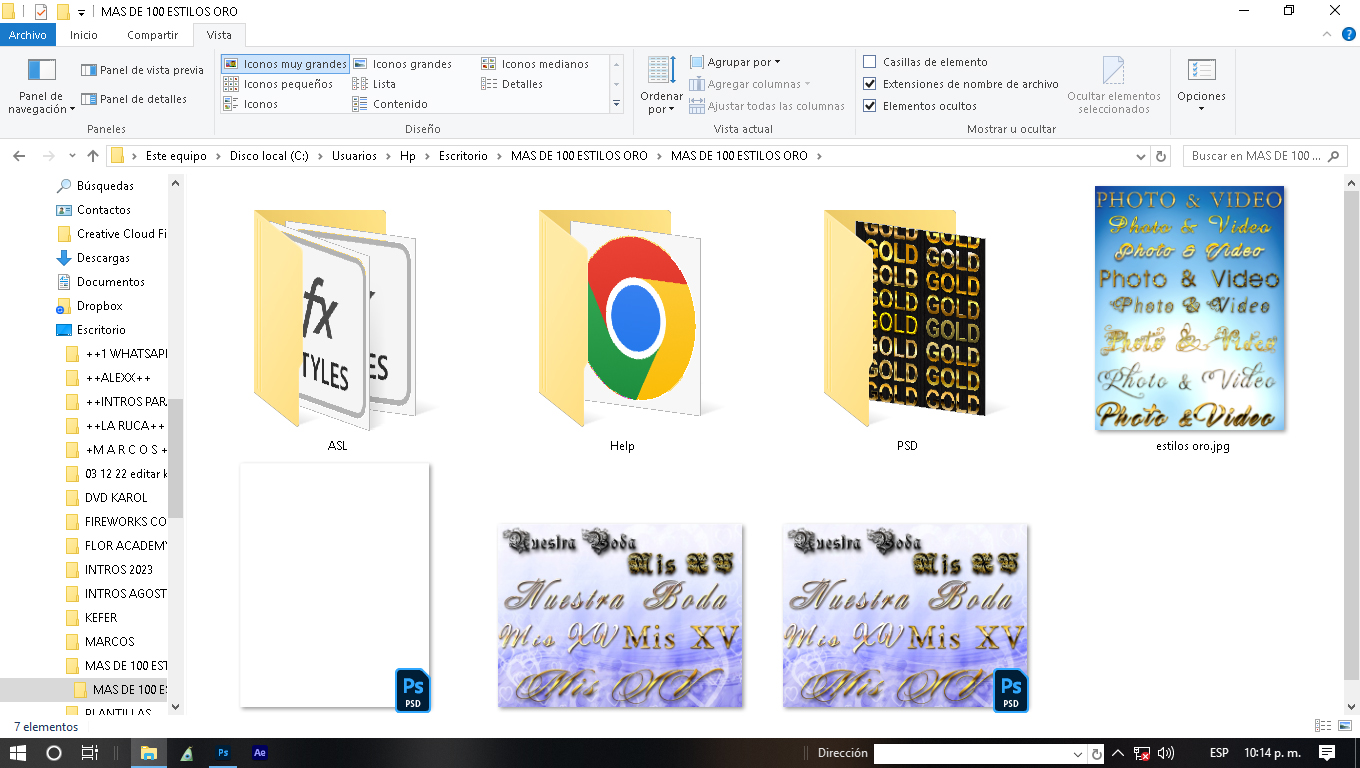This screenshot has width=1360, height=768.
Task: Enable Casillas de elemento checkbox
Action: pos(870,62)
